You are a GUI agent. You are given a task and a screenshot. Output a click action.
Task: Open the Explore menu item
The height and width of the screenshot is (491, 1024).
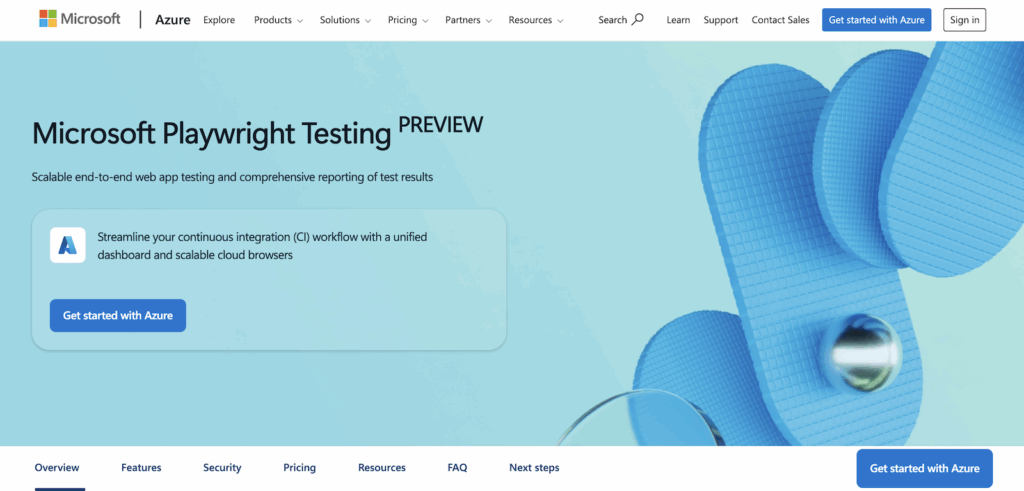(219, 20)
